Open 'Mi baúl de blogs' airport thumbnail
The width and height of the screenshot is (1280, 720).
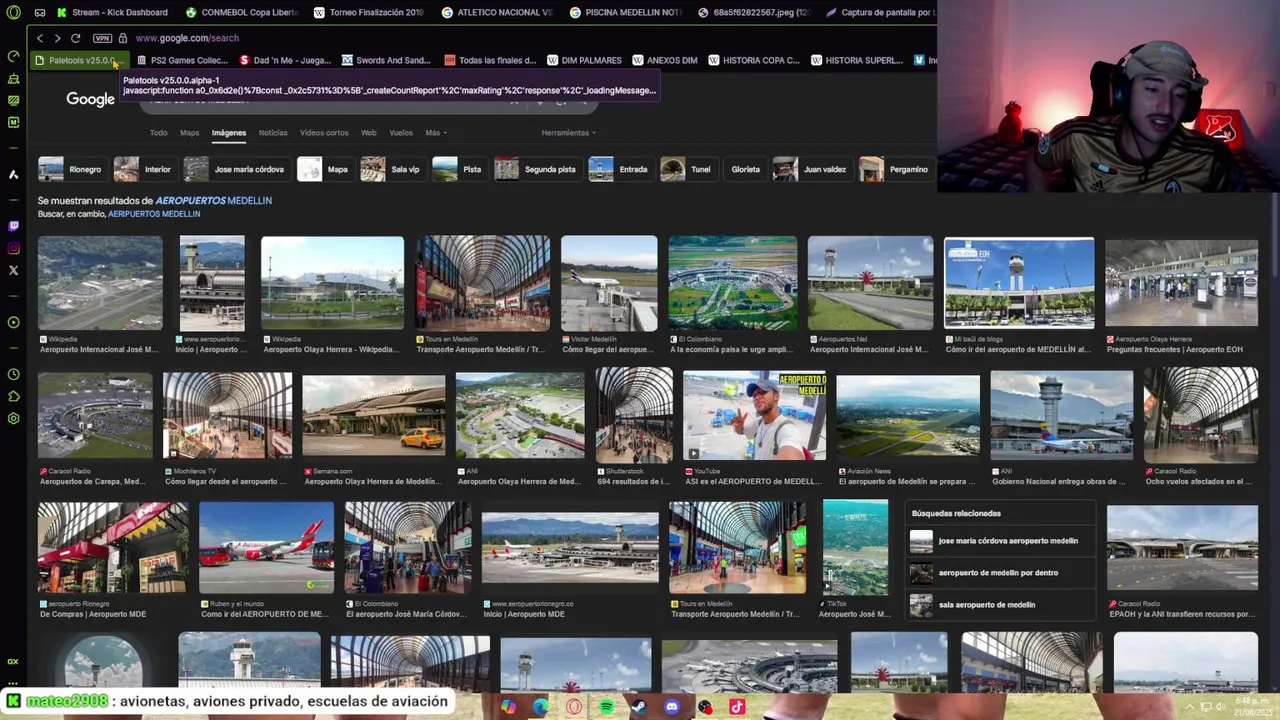click(1019, 283)
